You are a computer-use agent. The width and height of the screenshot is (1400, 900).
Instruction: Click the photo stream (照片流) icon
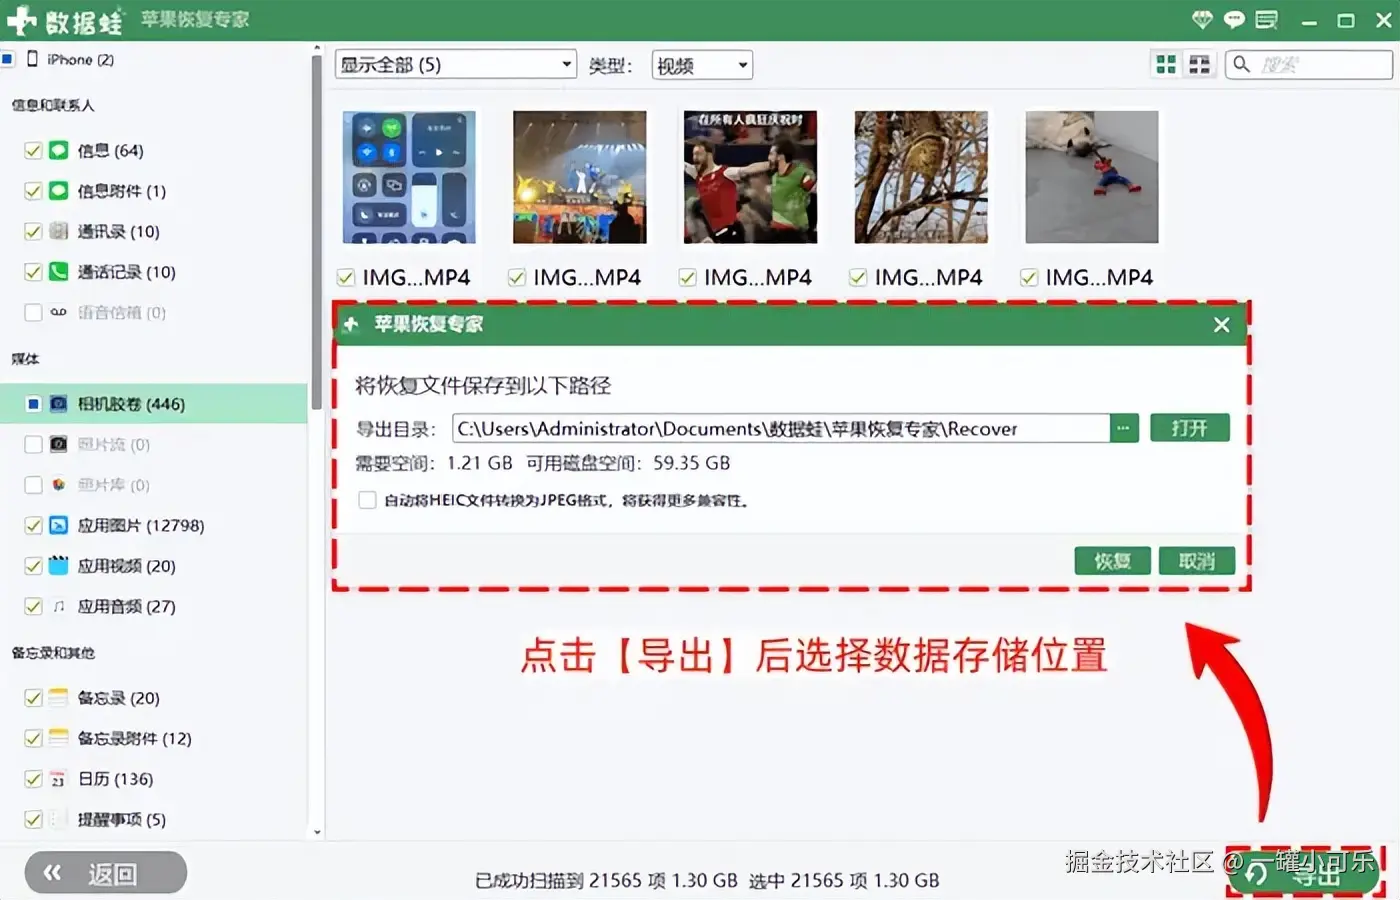[59, 444]
